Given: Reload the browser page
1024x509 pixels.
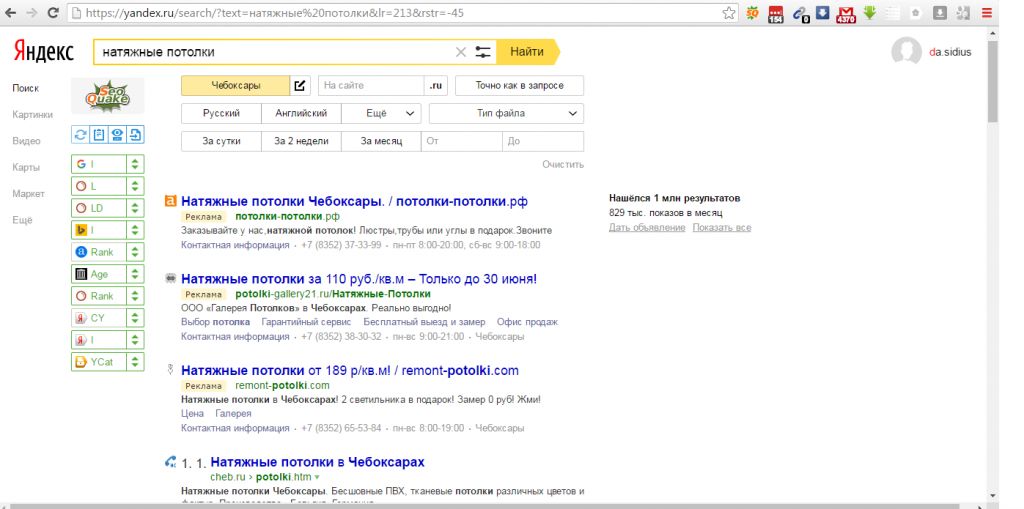Looking at the screenshot, I should pyautogui.click(x=53, y=14).
